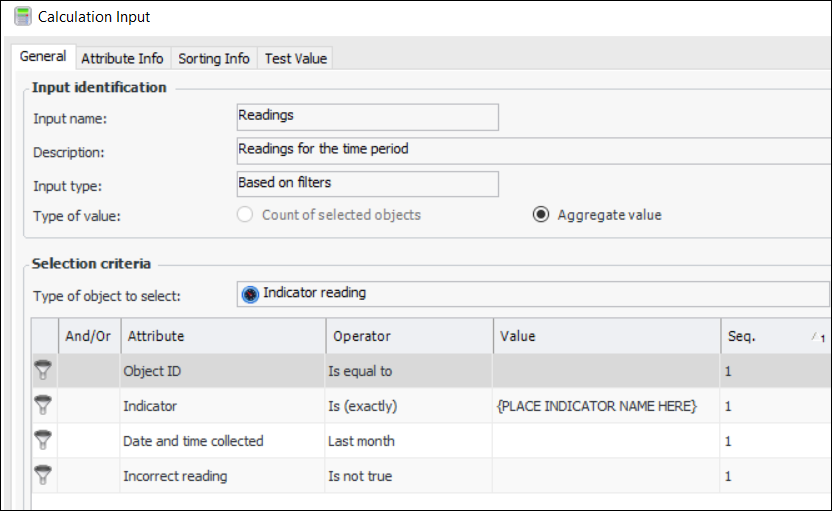The width and height of the screenshot is (832, 511).
Task: Click the Attribute column header
Action: point(222,337)
